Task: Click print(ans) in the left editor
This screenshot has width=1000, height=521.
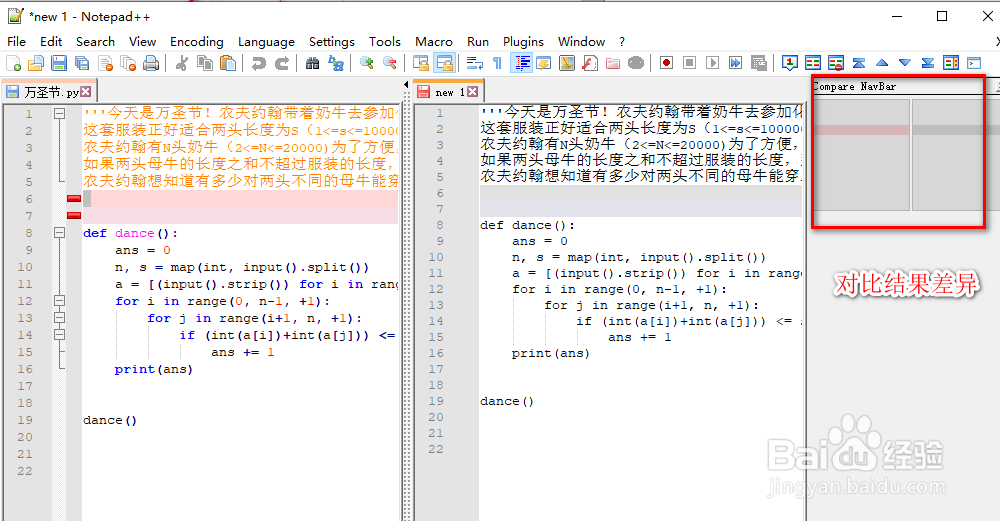Action: tap(154, 369)
